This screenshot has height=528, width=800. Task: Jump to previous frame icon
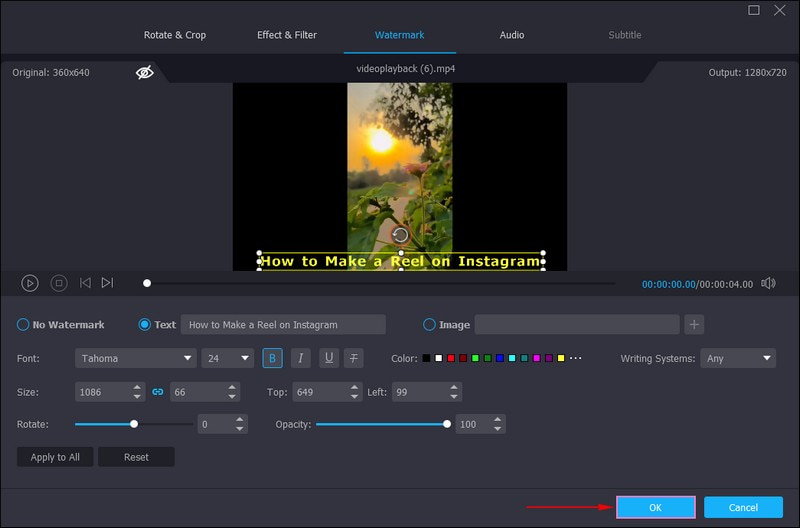pos(85,283)
